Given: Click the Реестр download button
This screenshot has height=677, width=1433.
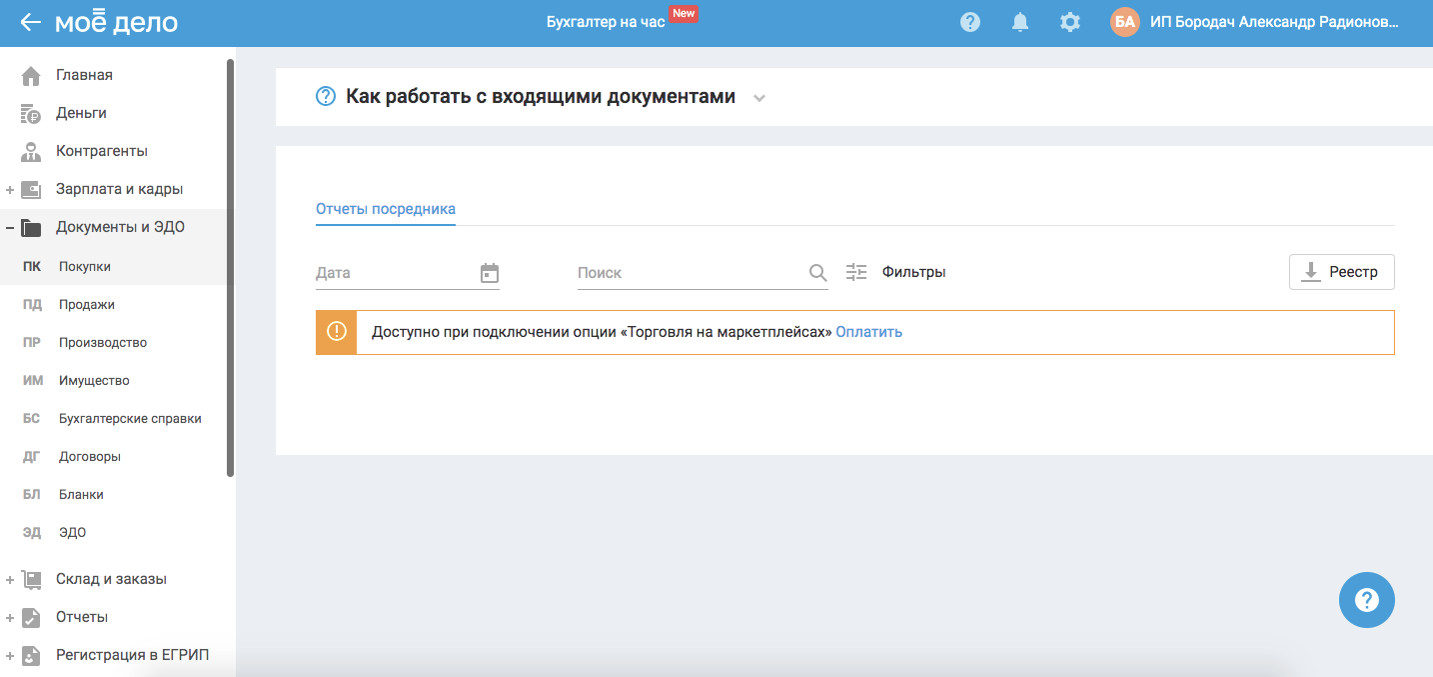Looking at the screenshot, I should pos(1341,272).
